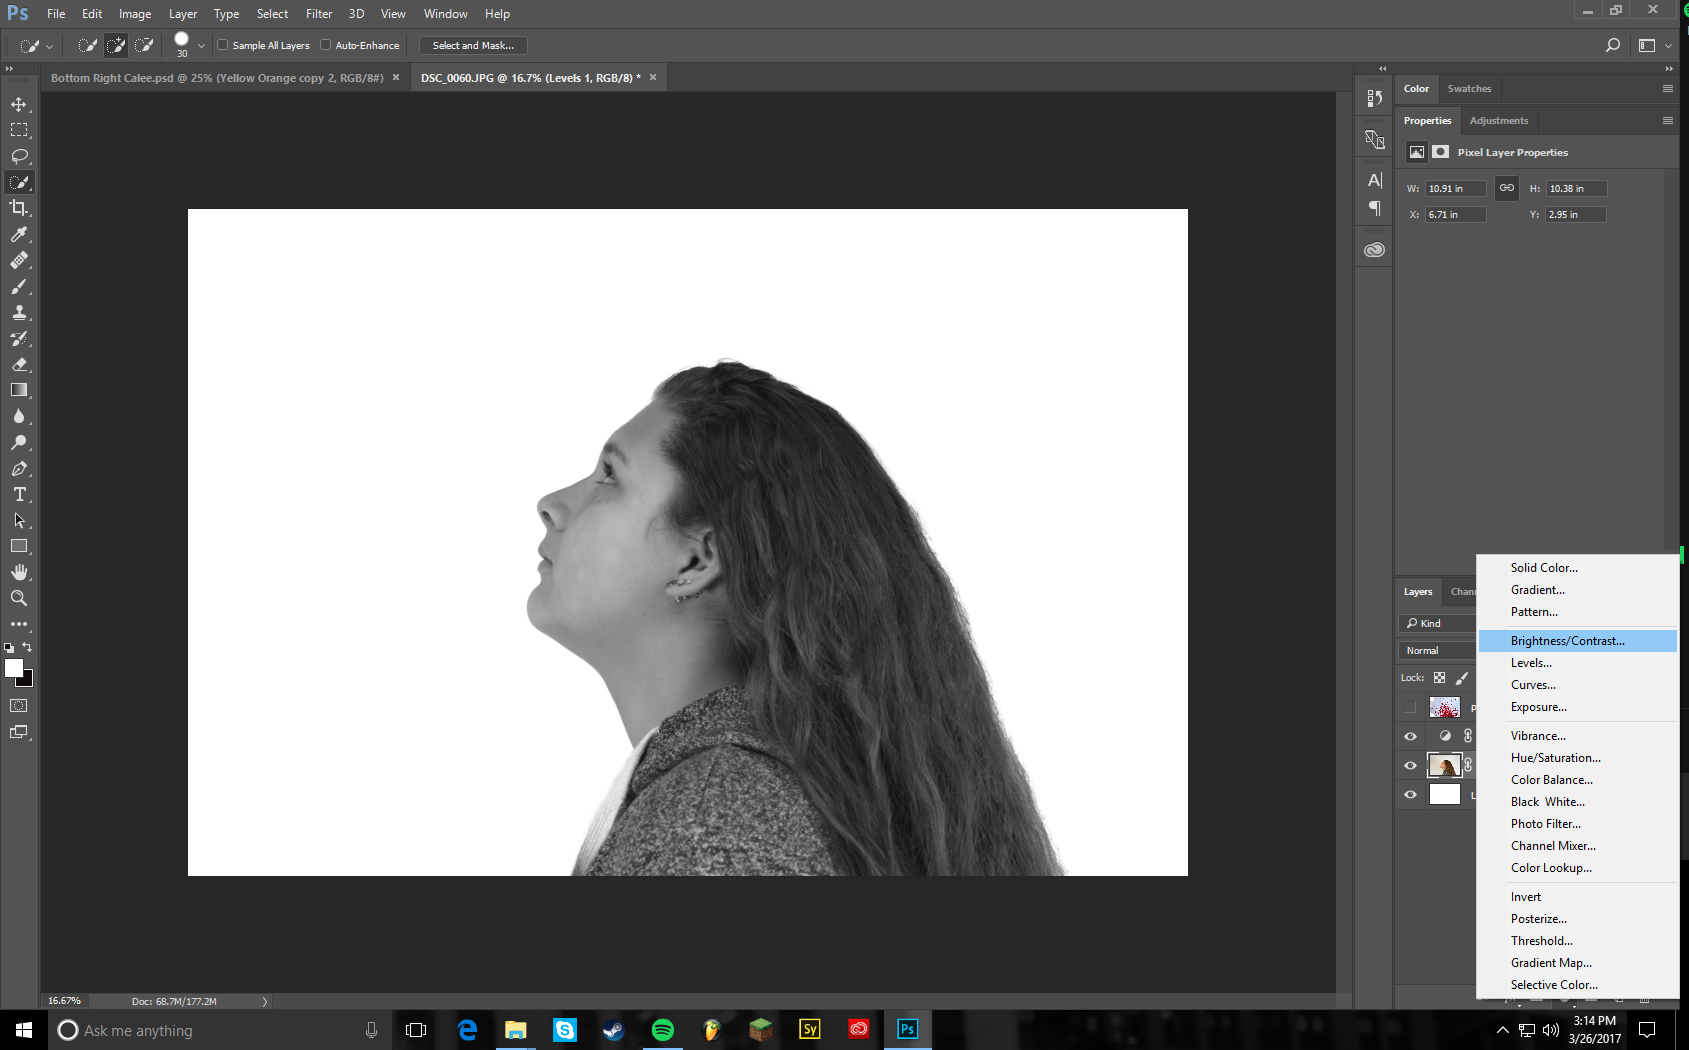
Task: Select the Hand tool
Action: [x=19, y=572]
